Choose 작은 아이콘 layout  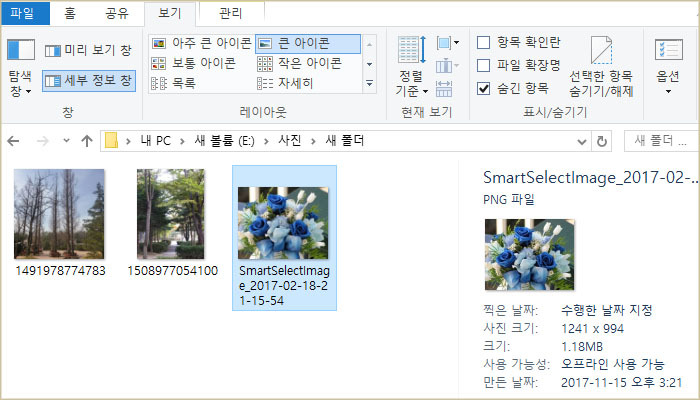(300, 63)
